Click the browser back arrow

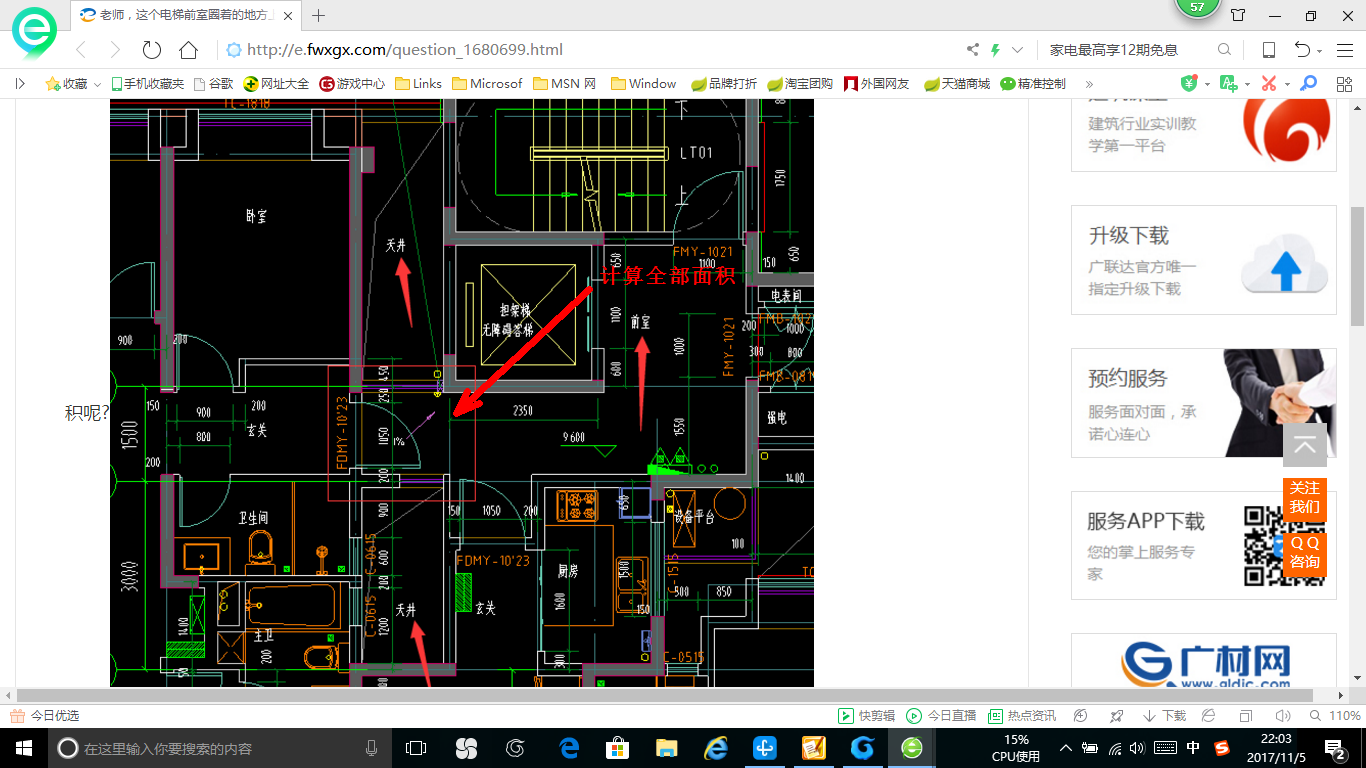tap(82, 50)
